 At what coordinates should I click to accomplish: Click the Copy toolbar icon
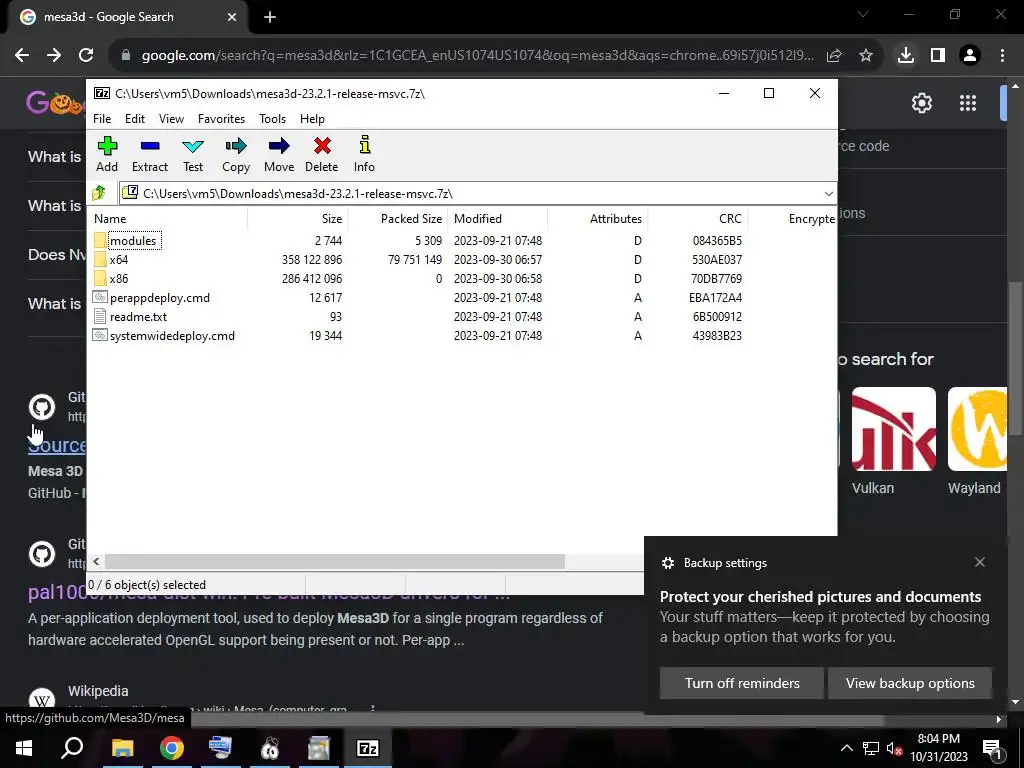[236, 154]
